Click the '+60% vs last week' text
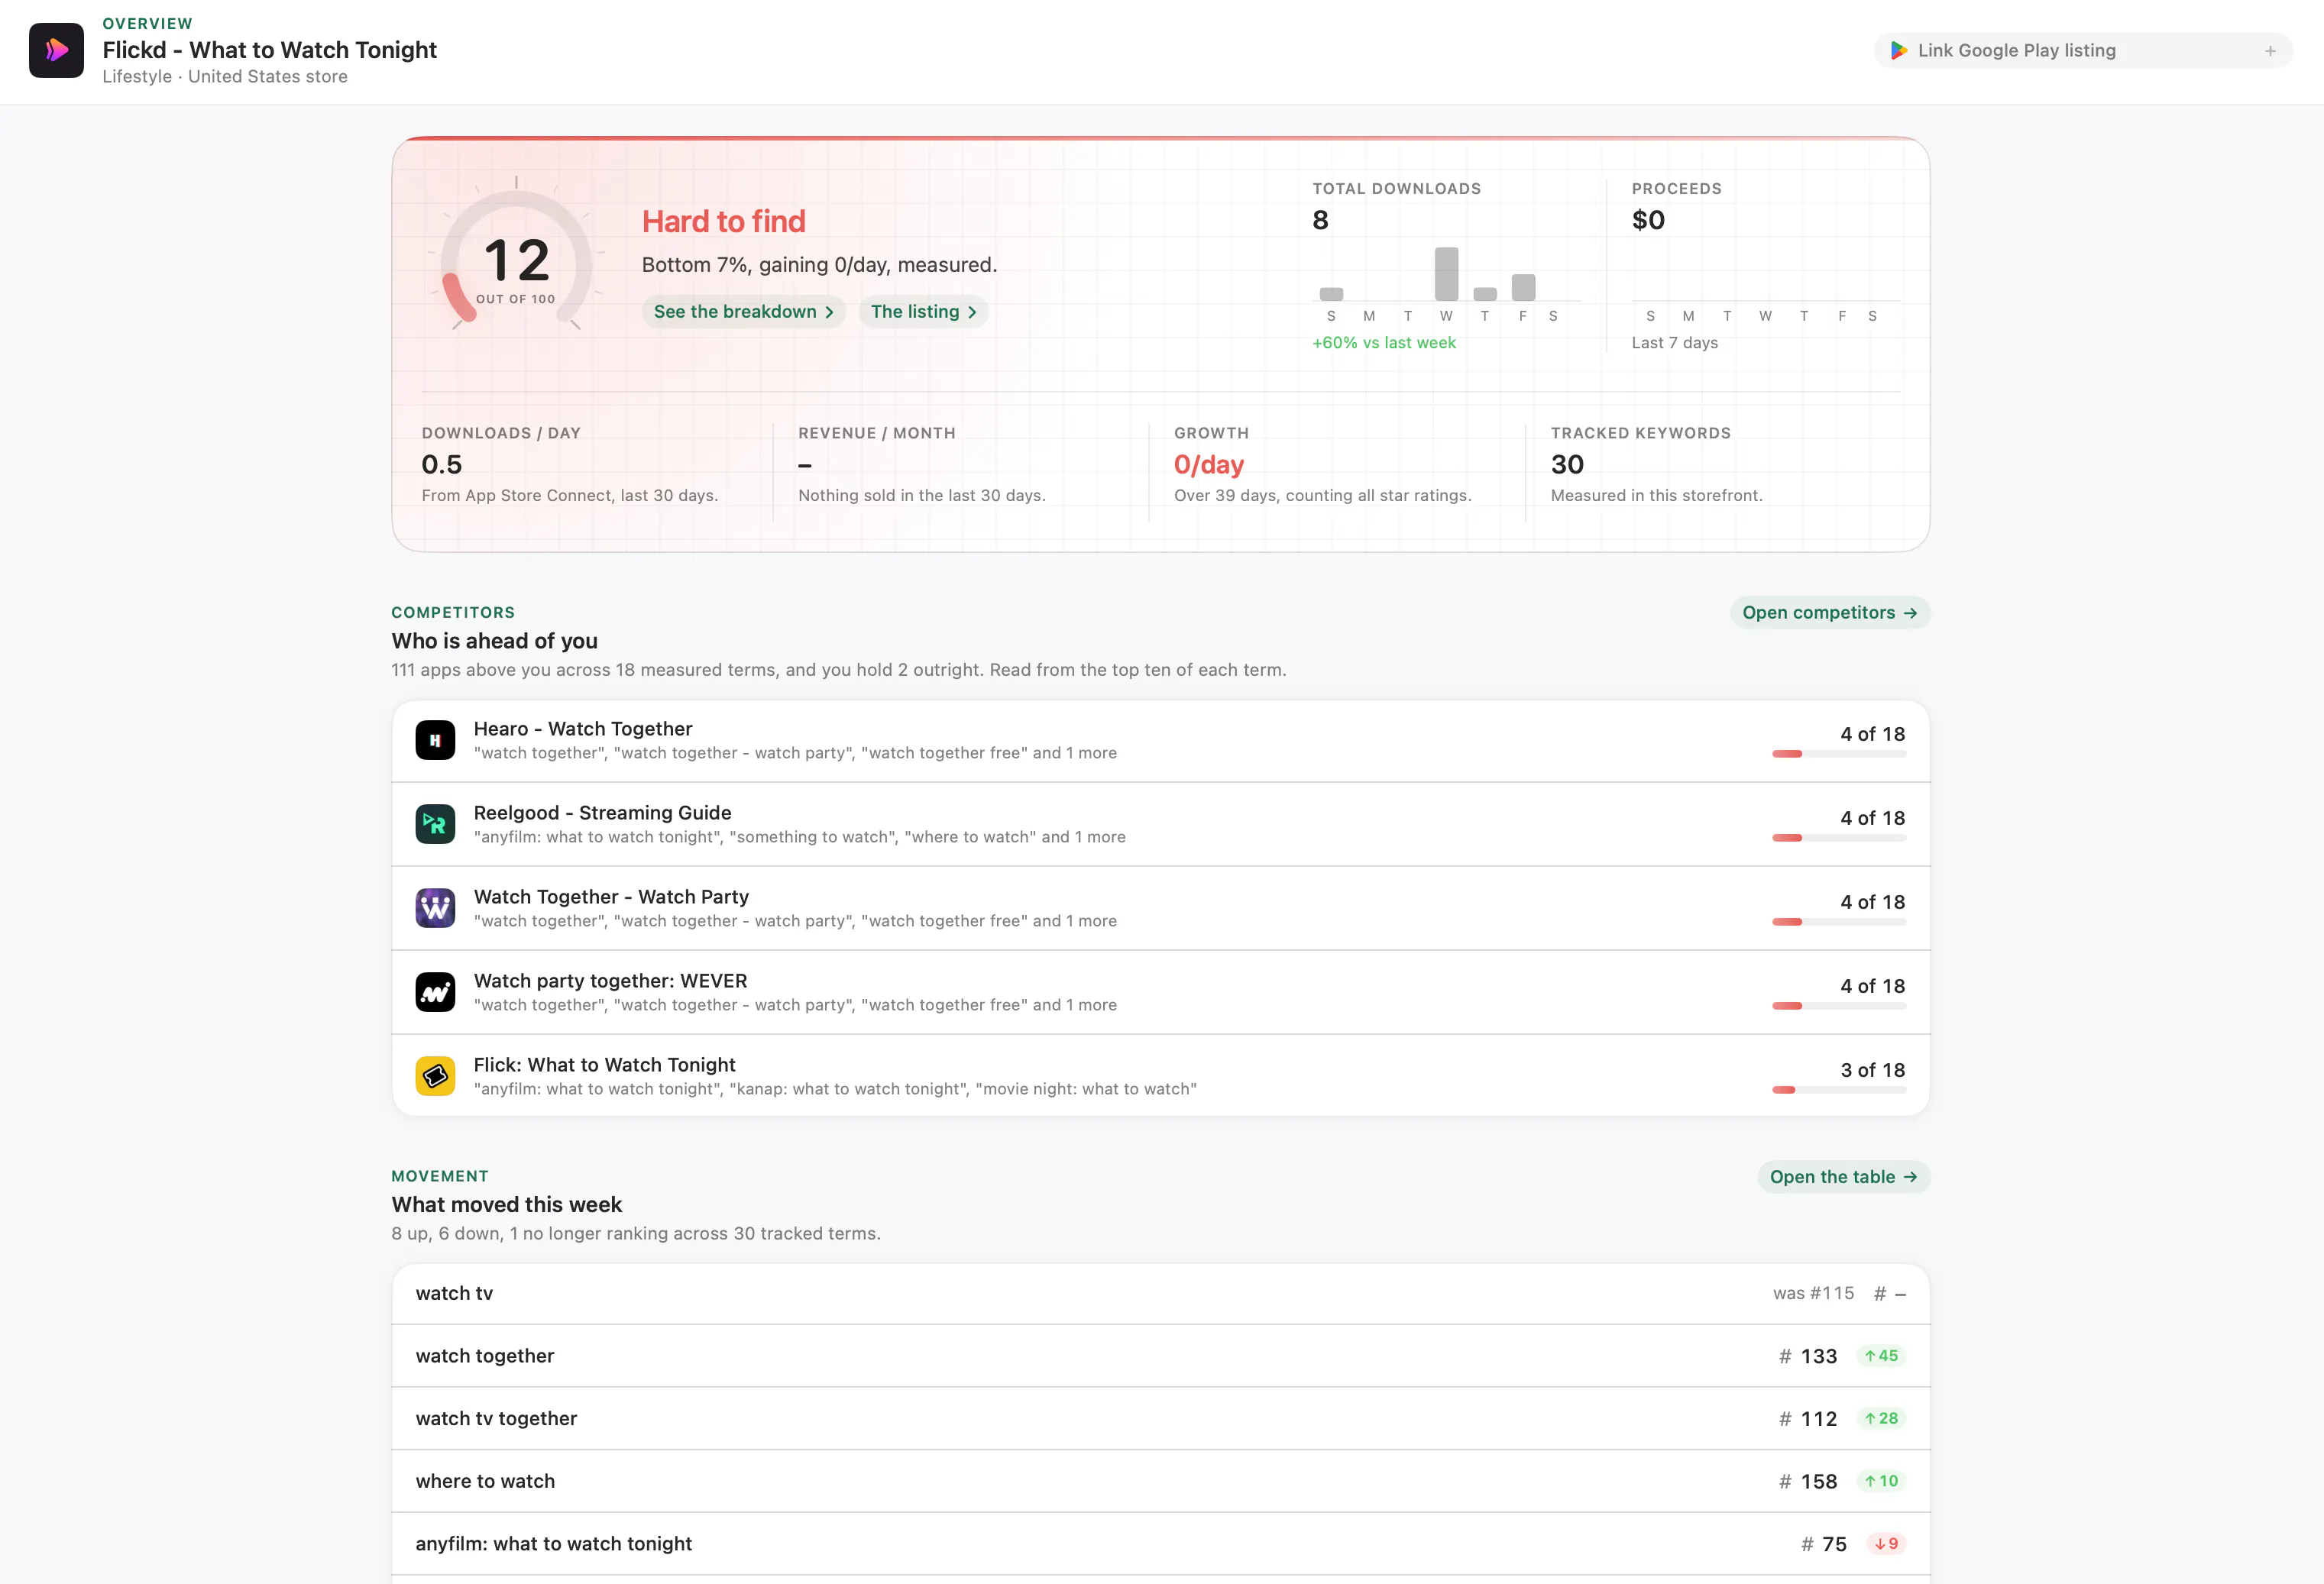The image size is (2324, 1584). point(1383,343)
